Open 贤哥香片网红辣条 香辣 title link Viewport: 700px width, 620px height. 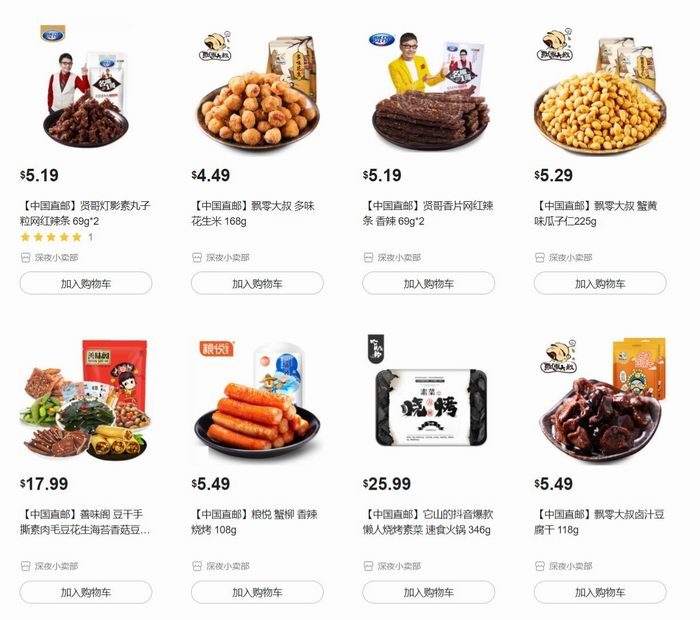click(428, 213)
